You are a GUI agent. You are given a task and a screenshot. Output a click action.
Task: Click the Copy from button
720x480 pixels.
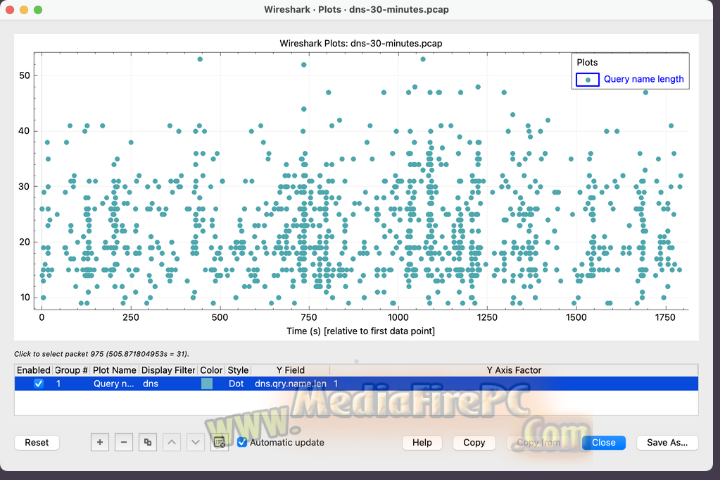pos(539,443)
